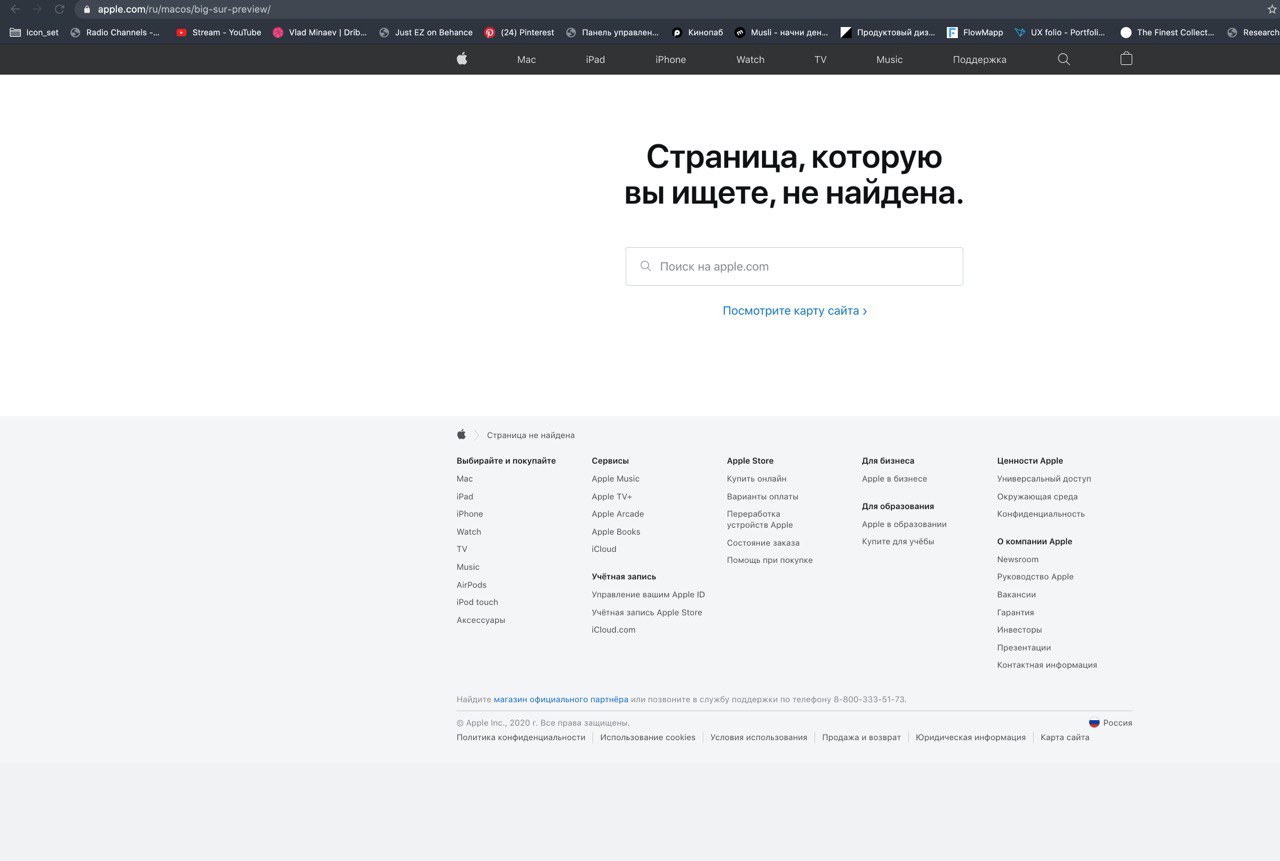This screenshot has width=1280, height=861.
Task: Click the Поиск на apple.com search field
Action: pos(794,266)
